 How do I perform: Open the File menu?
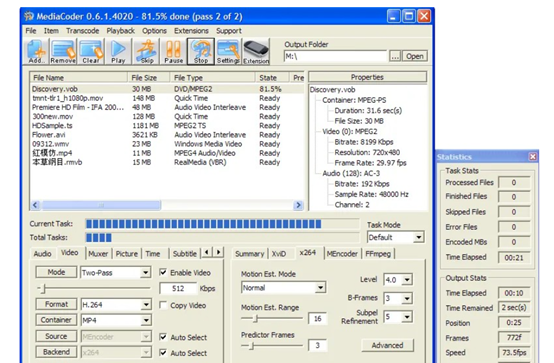(31, 31)
